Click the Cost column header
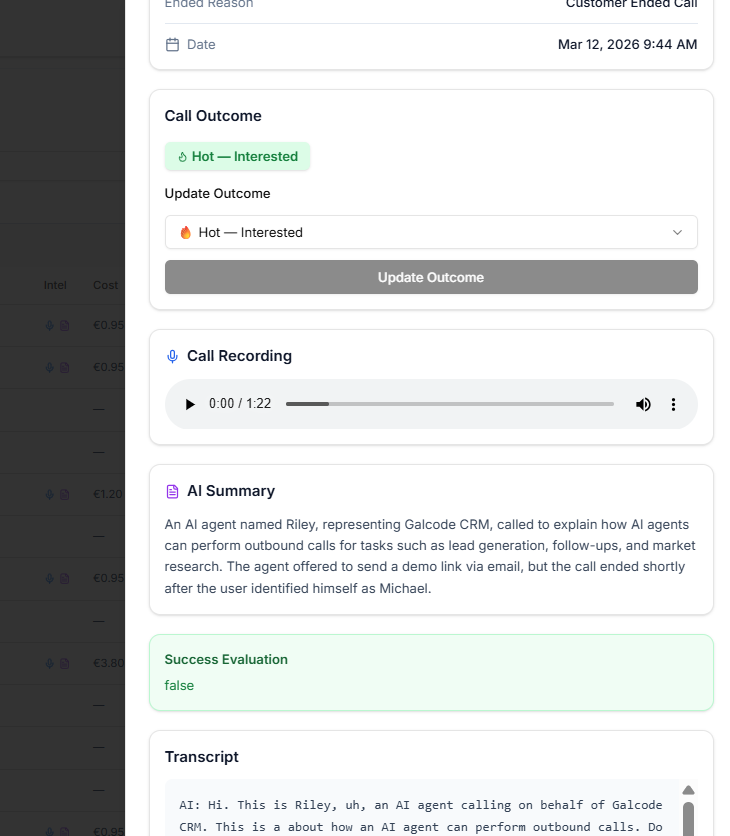 click(105, 285)
